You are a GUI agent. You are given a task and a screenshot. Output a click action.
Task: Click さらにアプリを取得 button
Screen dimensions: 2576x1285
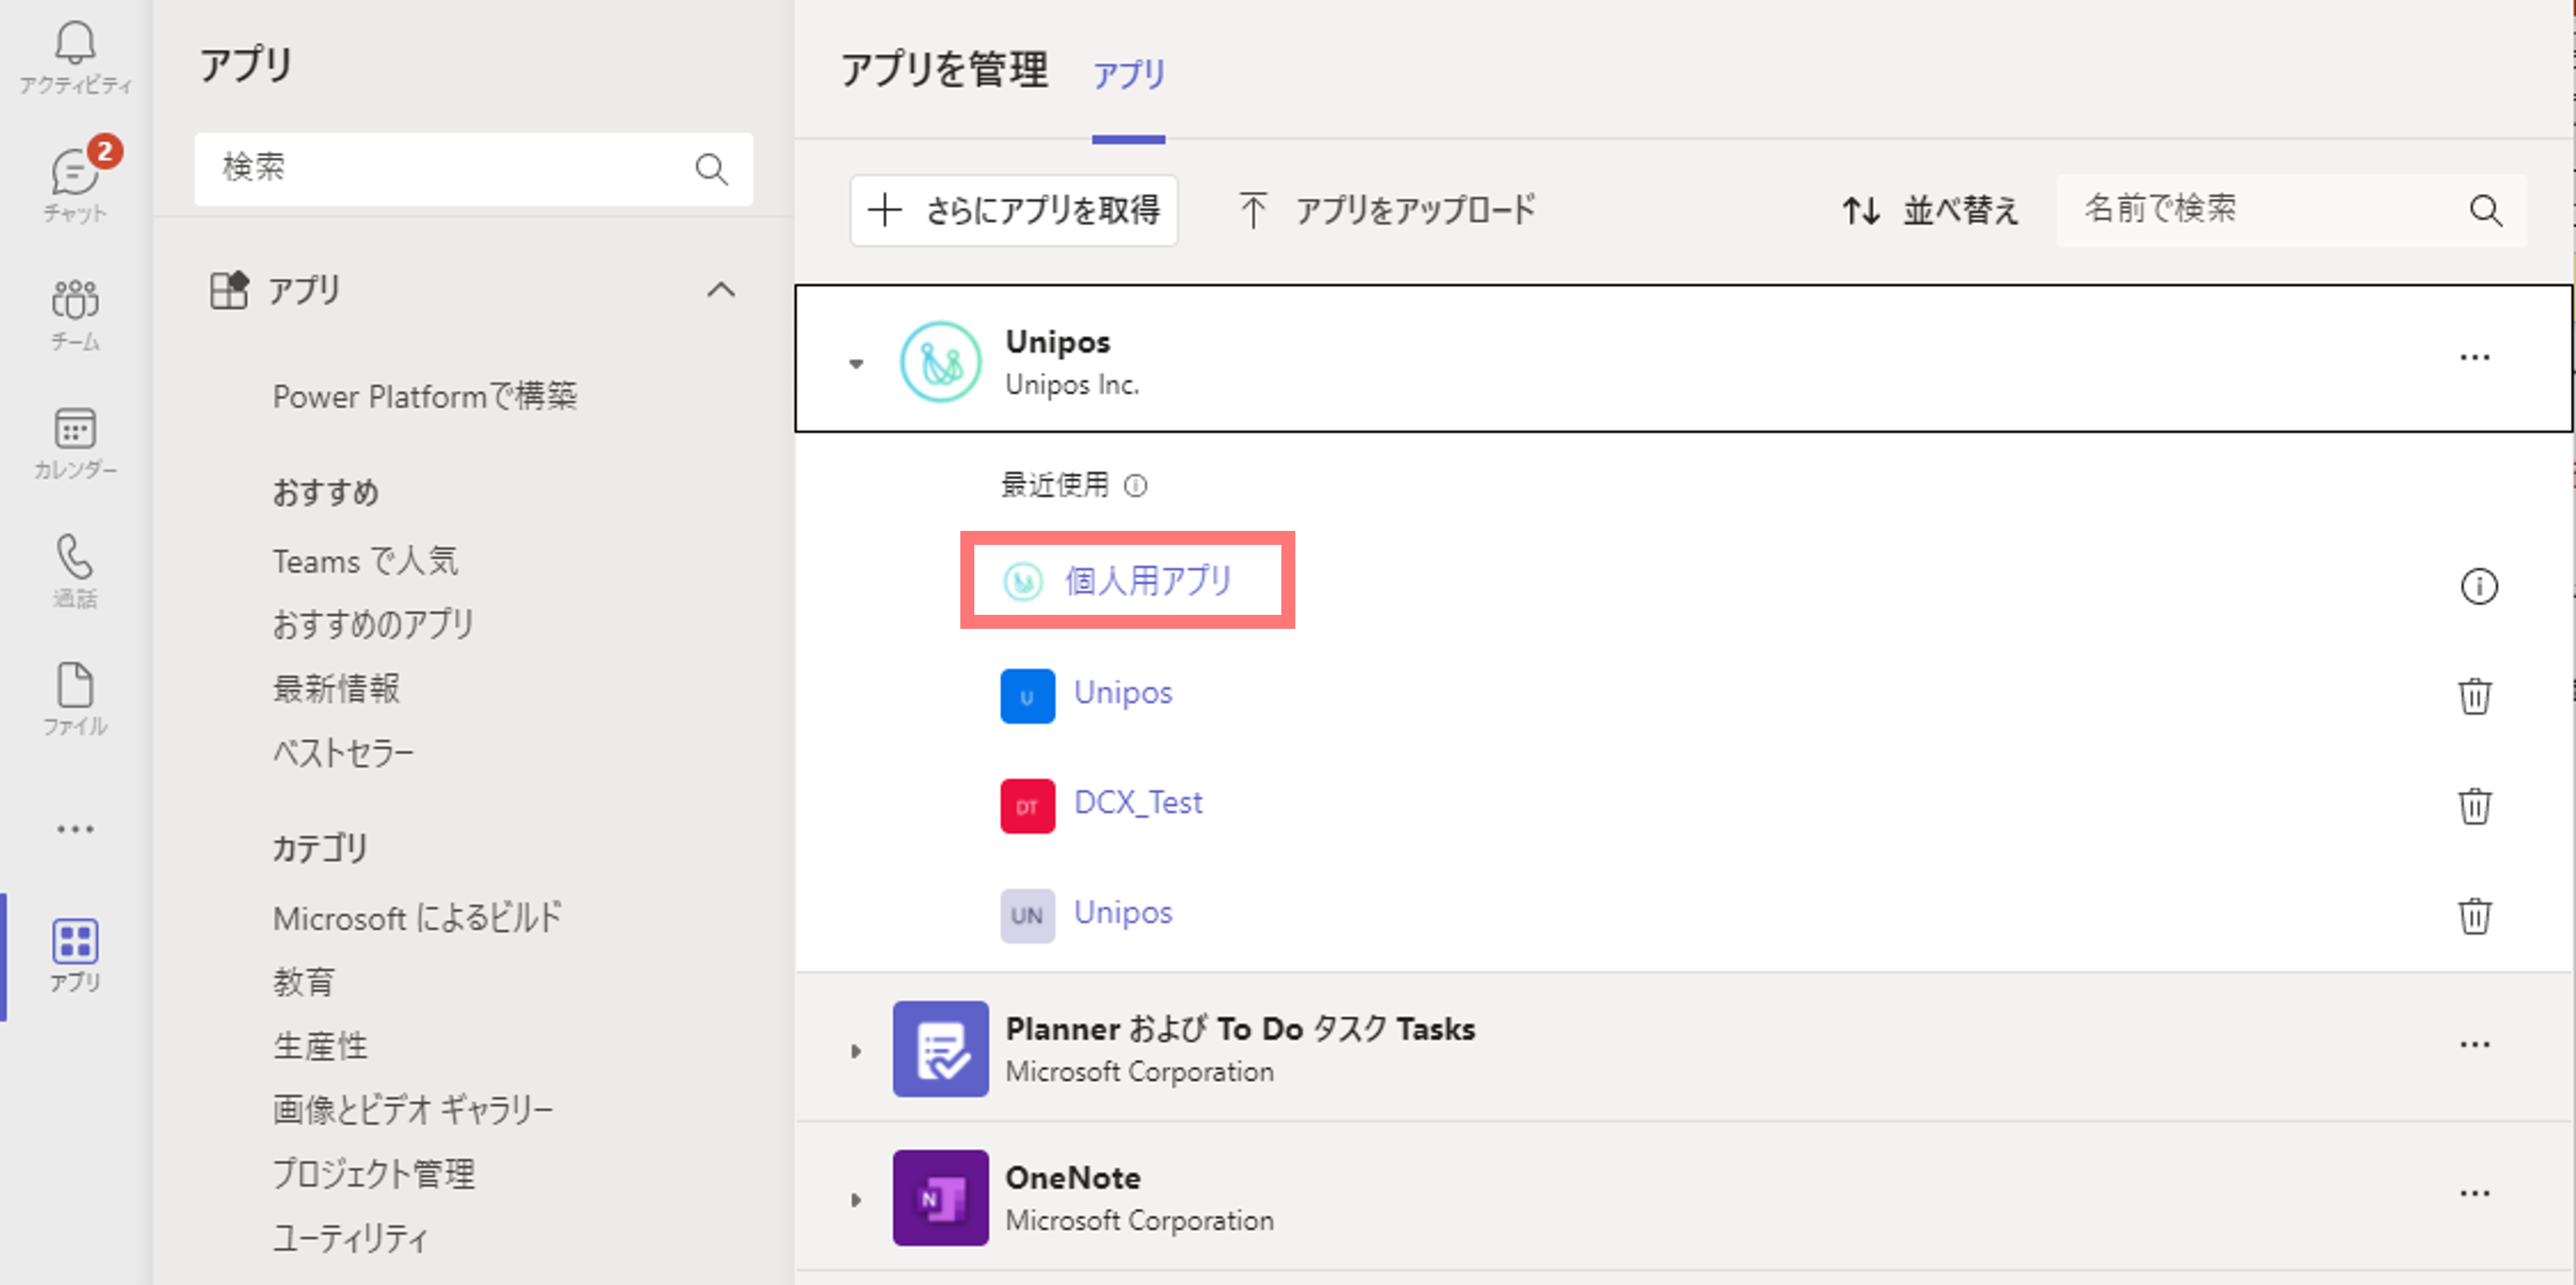(1014, 210)
